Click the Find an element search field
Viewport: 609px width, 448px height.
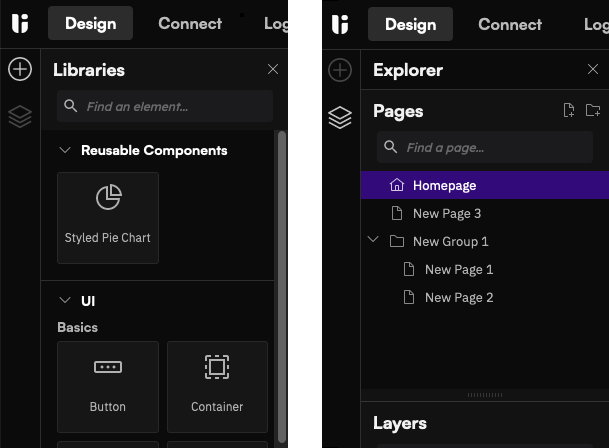click(165, 106)
